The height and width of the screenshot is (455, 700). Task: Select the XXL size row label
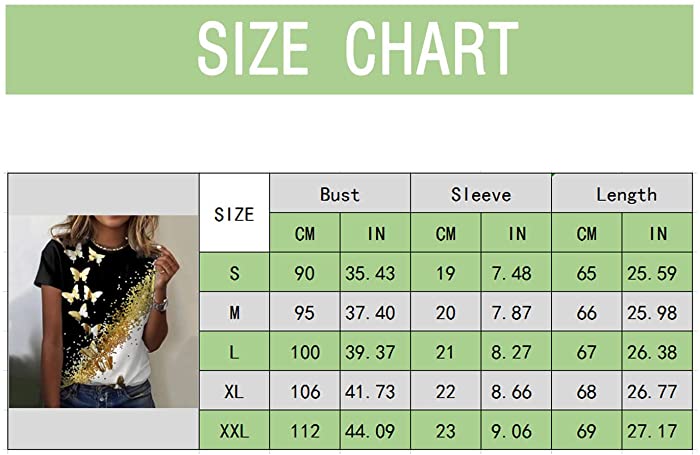point(234,430)
